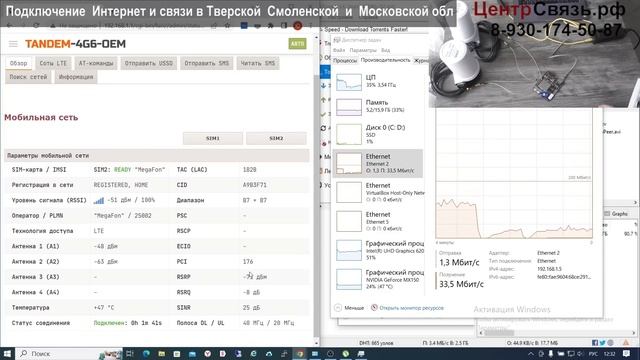Select Диск 0 (C: D:) in Task Manager
The width and height of the screenshot is (640, 360).
pyautogui.click(x=378, y=134)
